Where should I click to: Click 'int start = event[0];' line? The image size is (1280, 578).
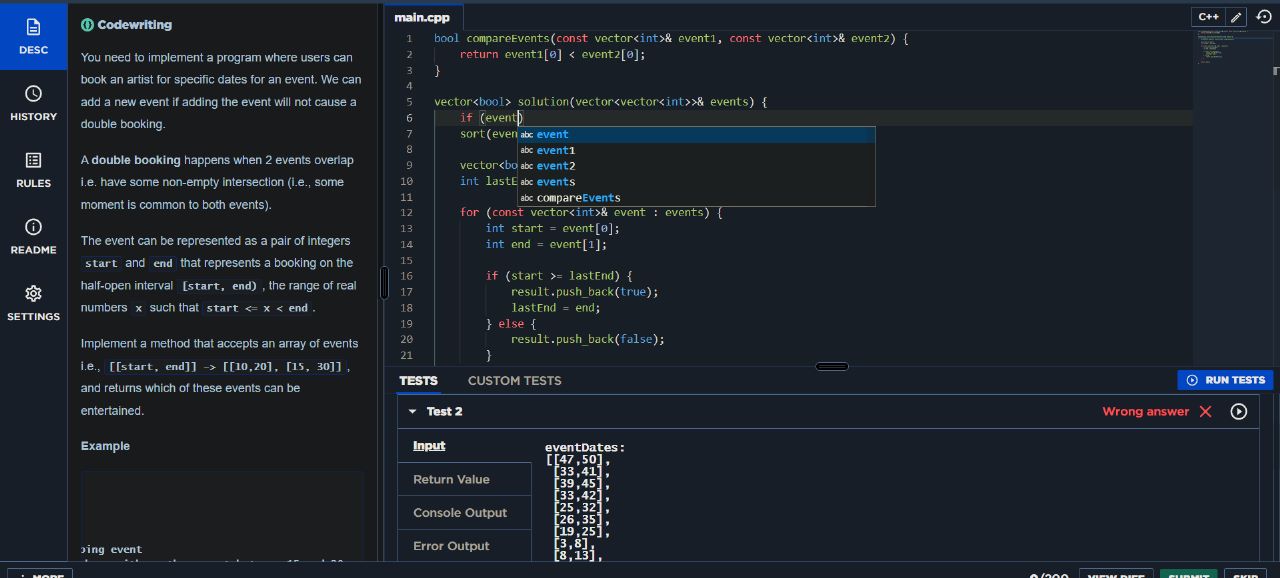point(553,228)
